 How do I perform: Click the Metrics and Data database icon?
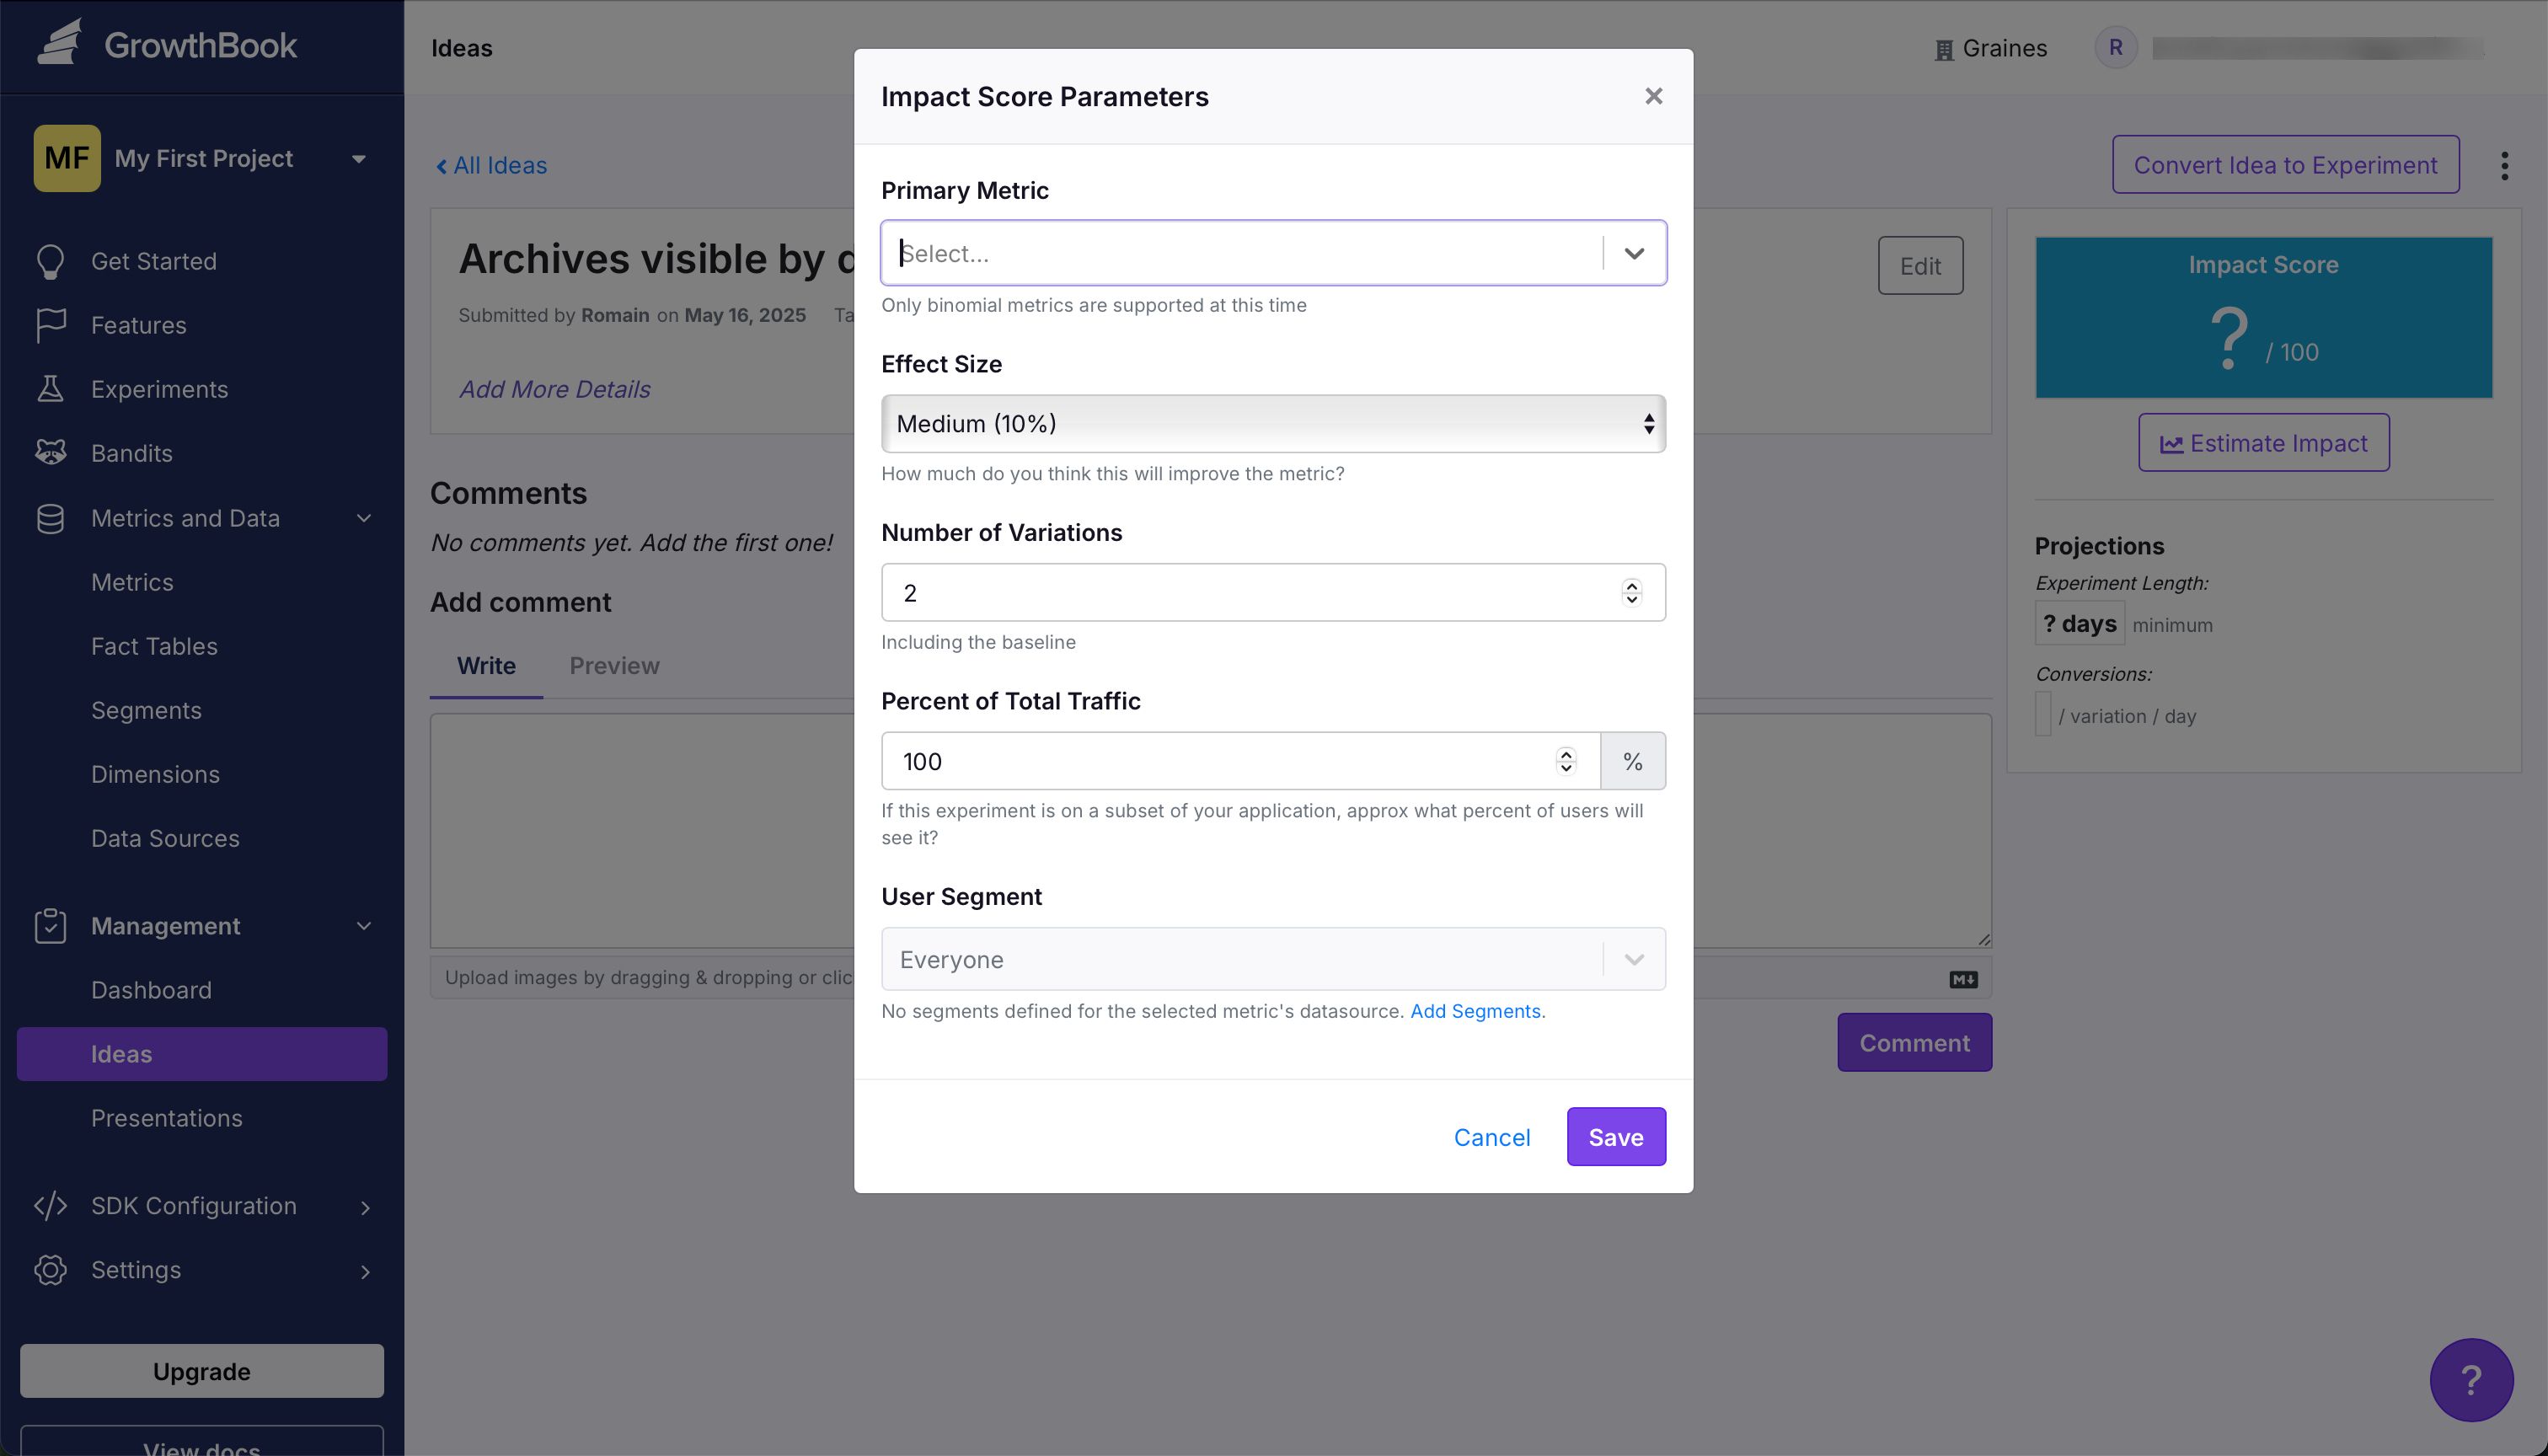(50, 518)
